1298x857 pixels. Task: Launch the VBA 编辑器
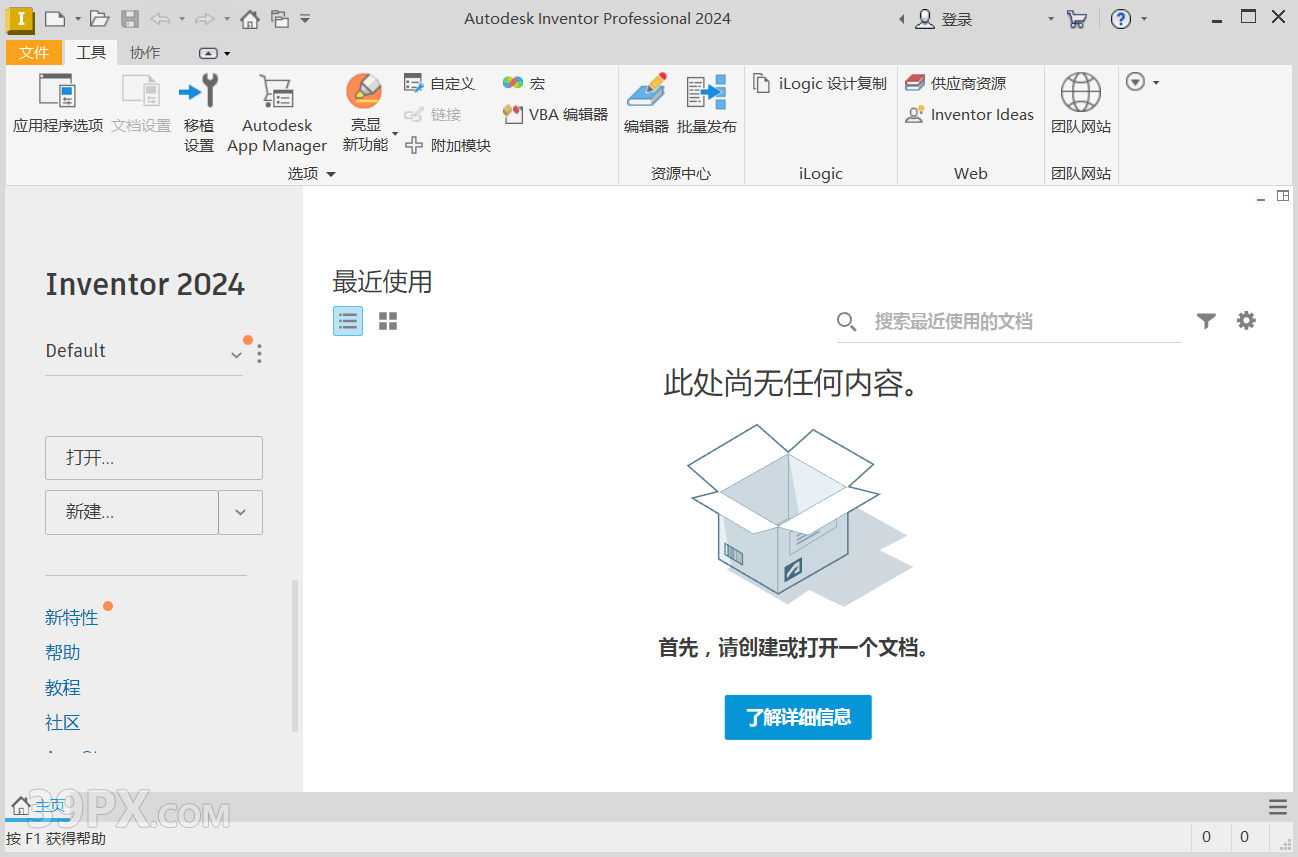tap(556, 114)
